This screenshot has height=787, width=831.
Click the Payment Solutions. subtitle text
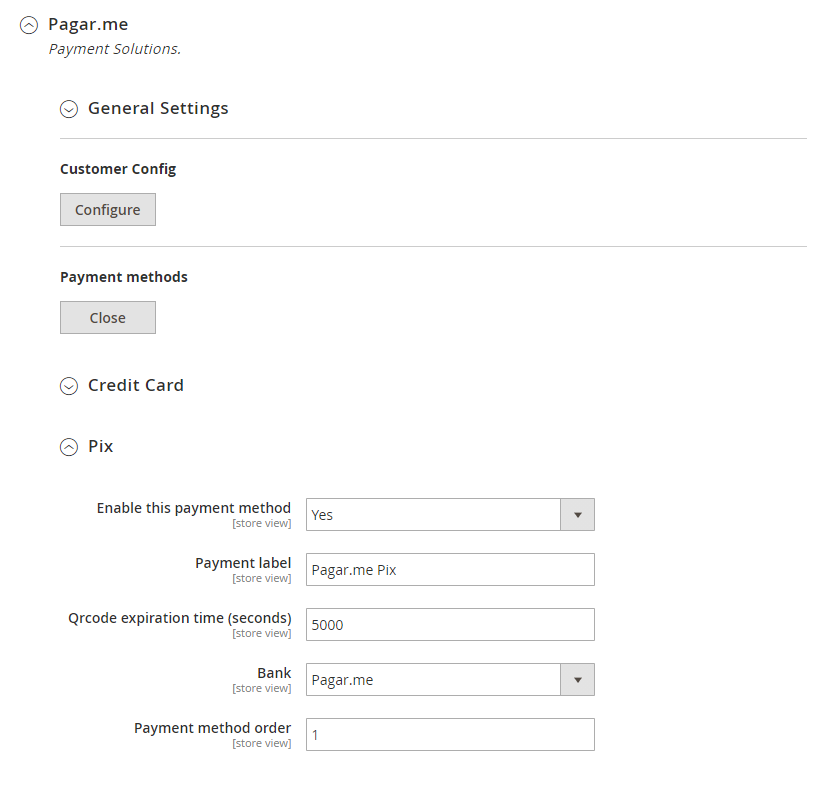[115, 49]
